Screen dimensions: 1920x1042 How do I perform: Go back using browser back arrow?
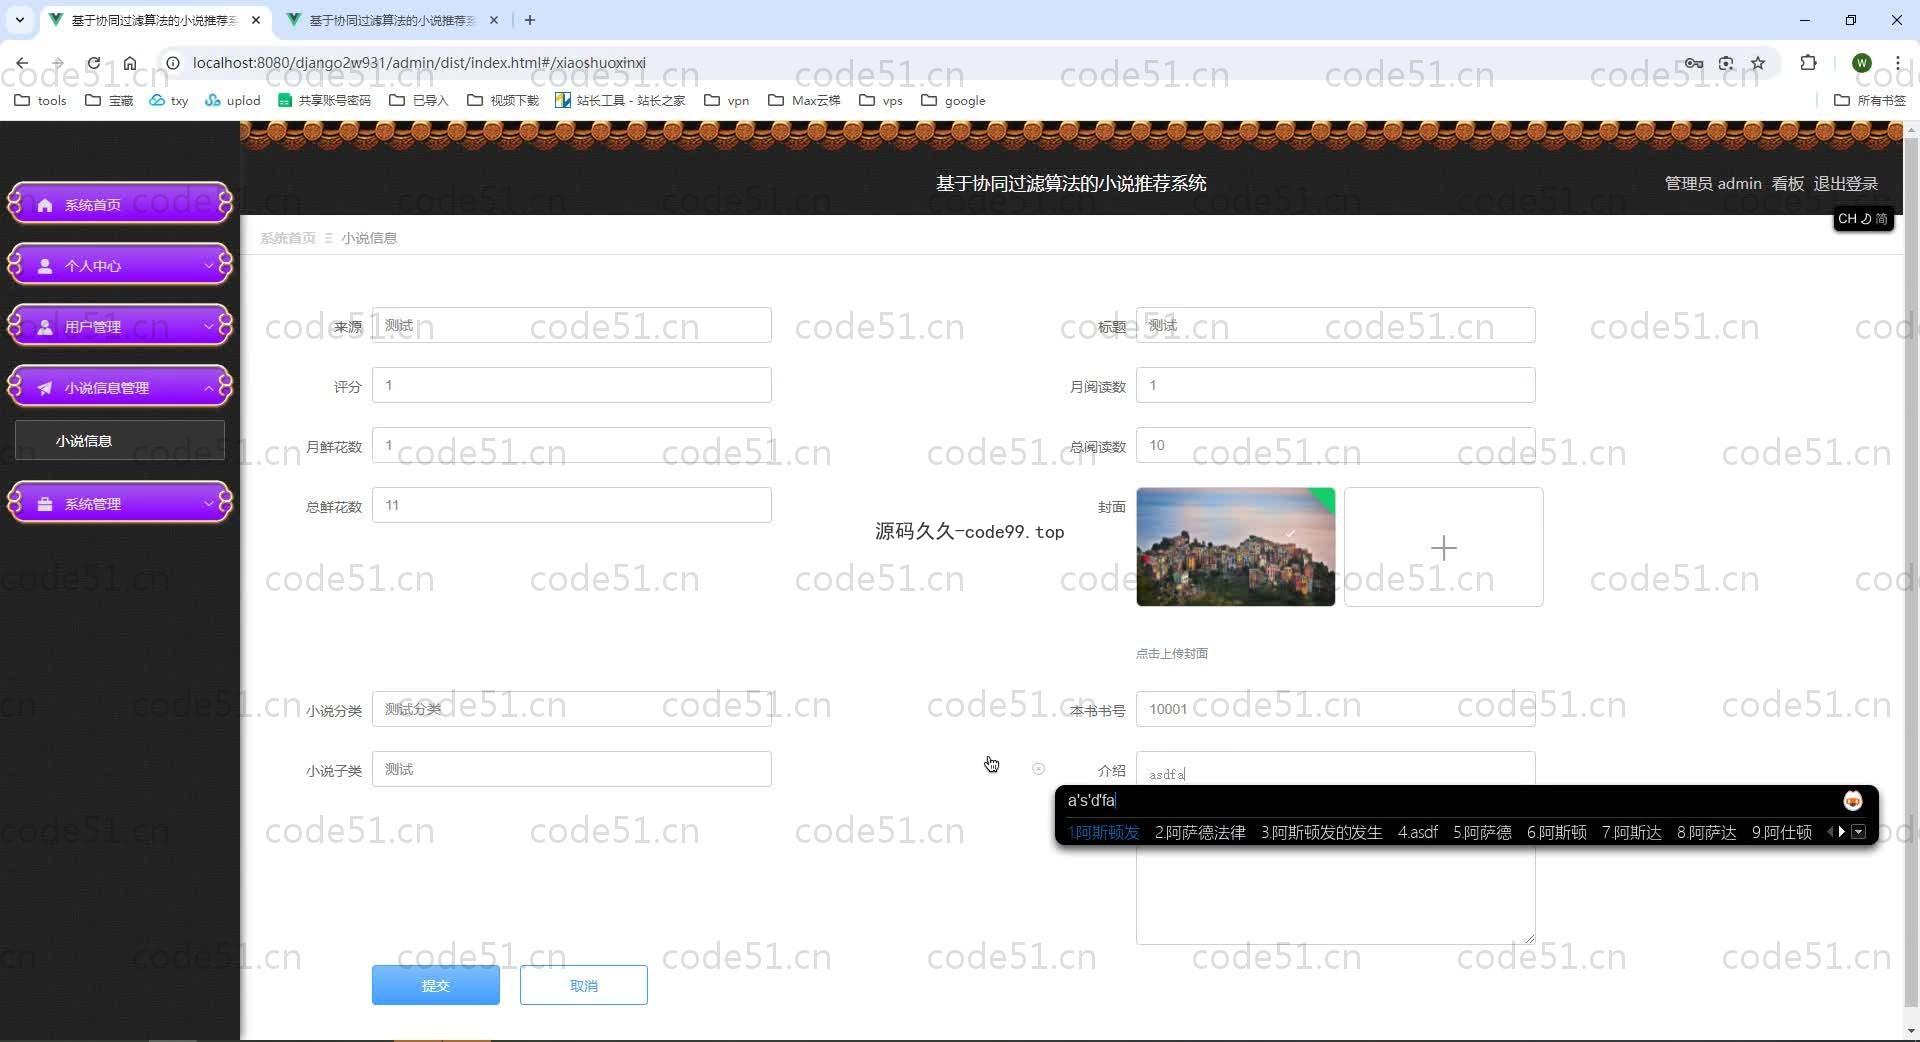22,63
